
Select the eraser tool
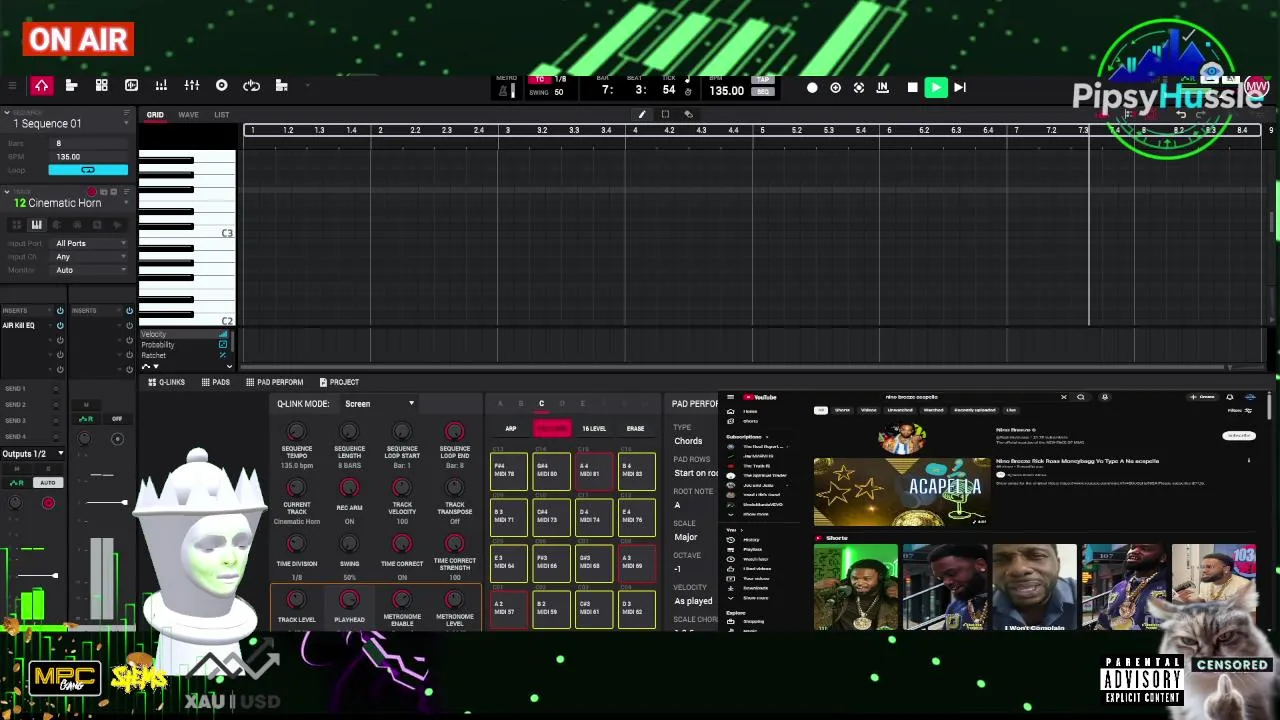(x=688, y=114)
